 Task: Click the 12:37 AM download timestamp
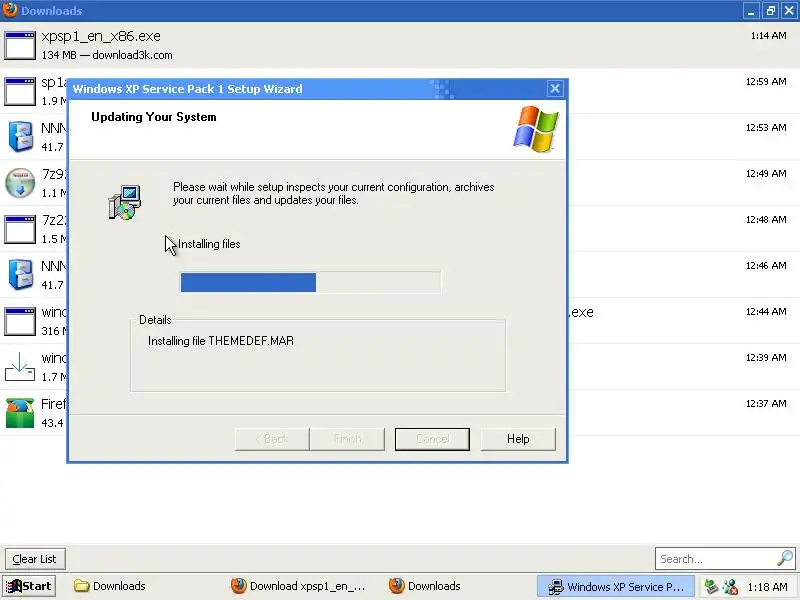[766, 403]
